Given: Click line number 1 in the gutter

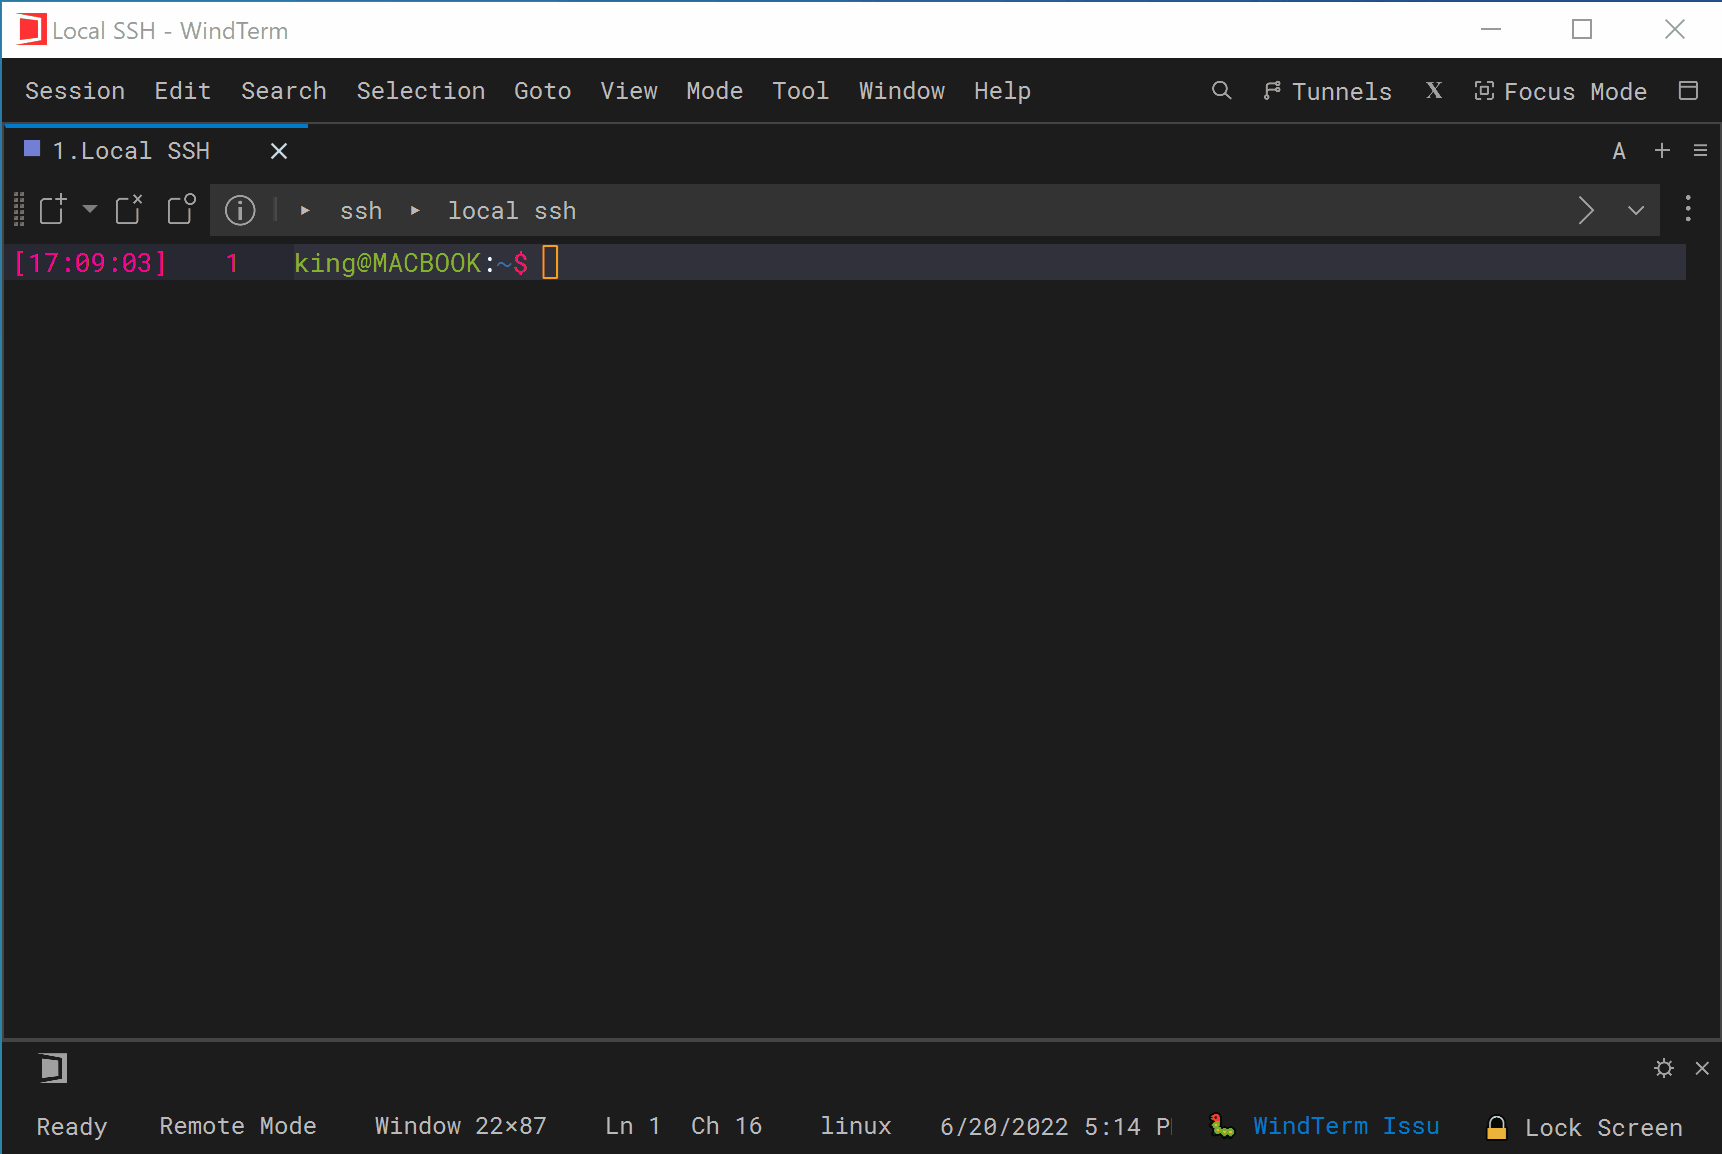Looking at the screenshot, I should click(232, 263).
